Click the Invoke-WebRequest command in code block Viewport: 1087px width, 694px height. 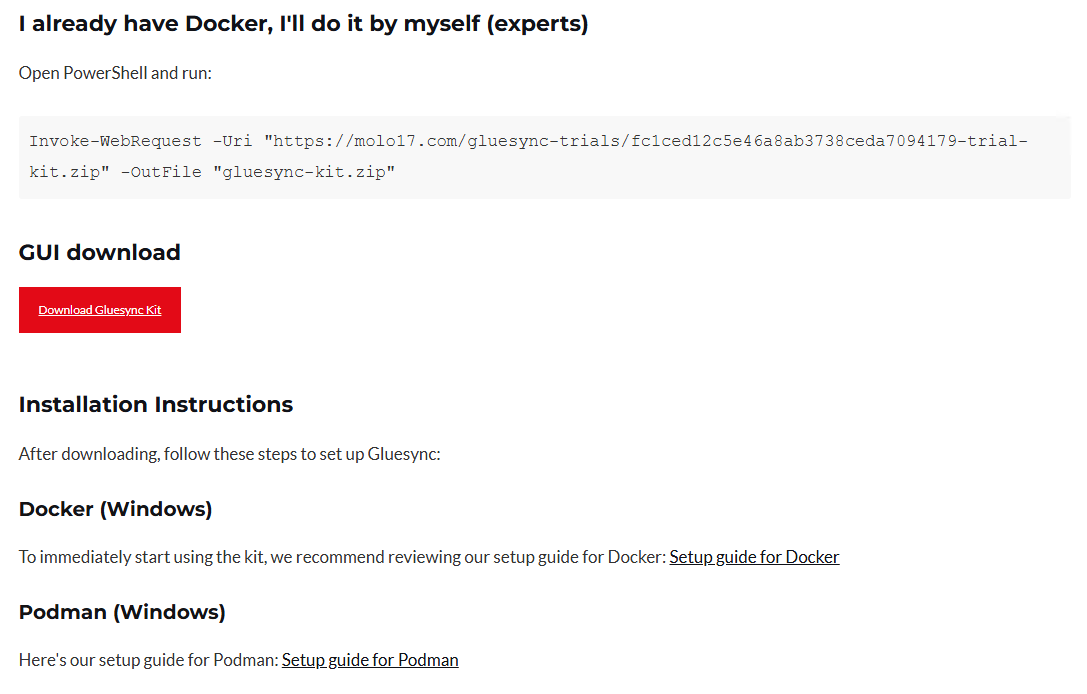pos(112,141)
